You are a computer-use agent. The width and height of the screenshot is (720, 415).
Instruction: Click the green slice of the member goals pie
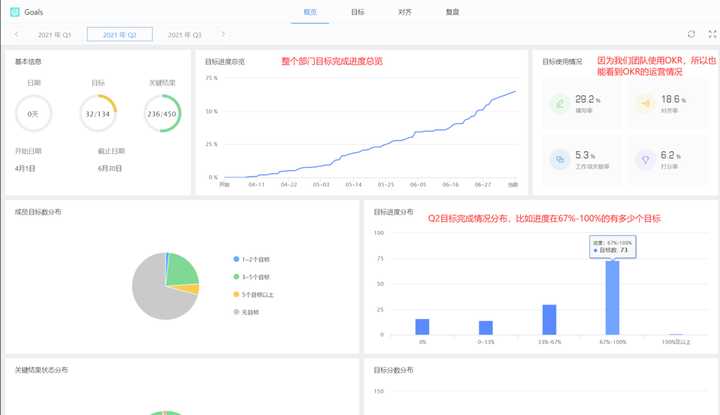pyautogui.click(x=180, y=272)
